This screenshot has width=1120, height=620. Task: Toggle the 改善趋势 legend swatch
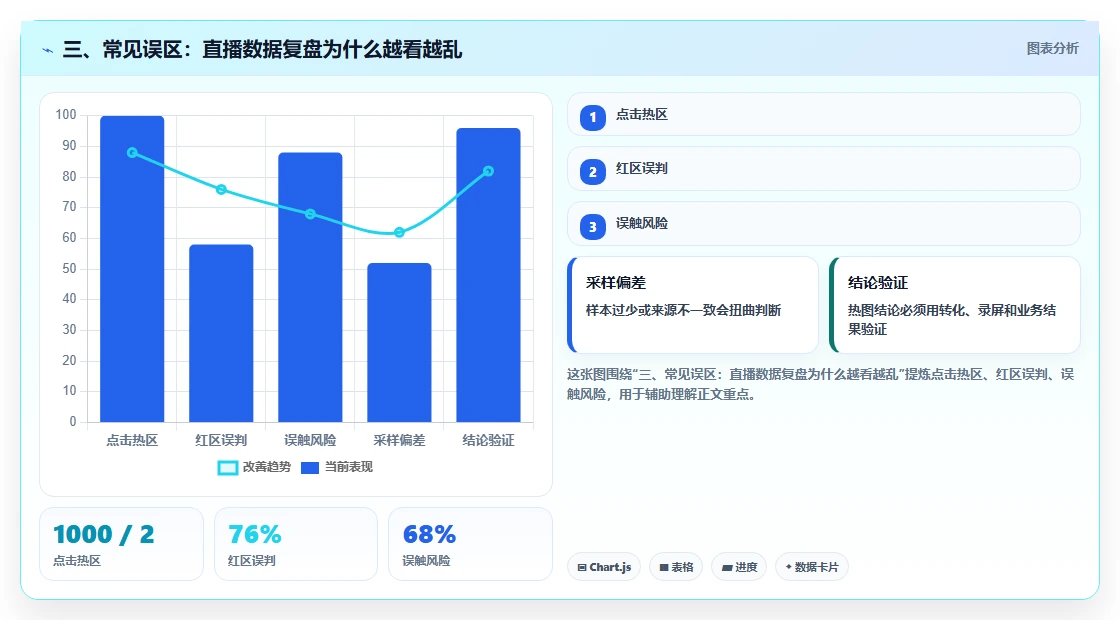click(x=227, y=468)
